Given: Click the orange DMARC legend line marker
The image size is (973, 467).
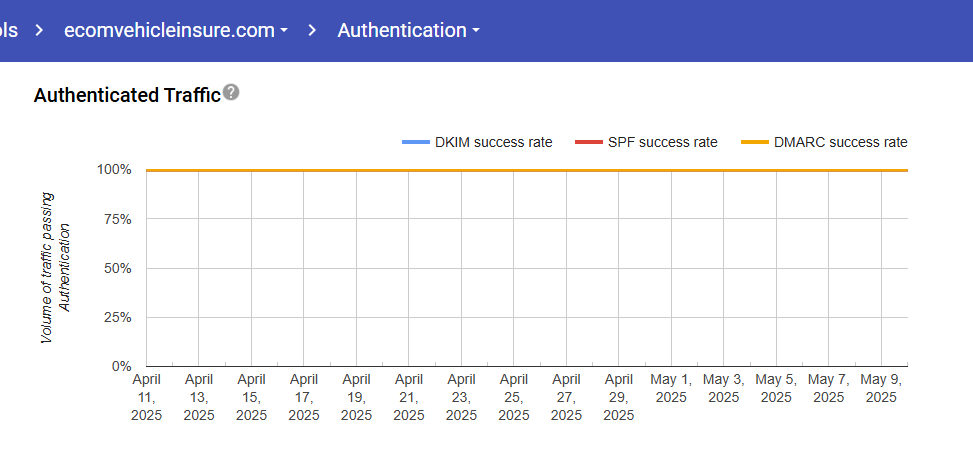Looking at the screenshot, I should coord(756,143).
